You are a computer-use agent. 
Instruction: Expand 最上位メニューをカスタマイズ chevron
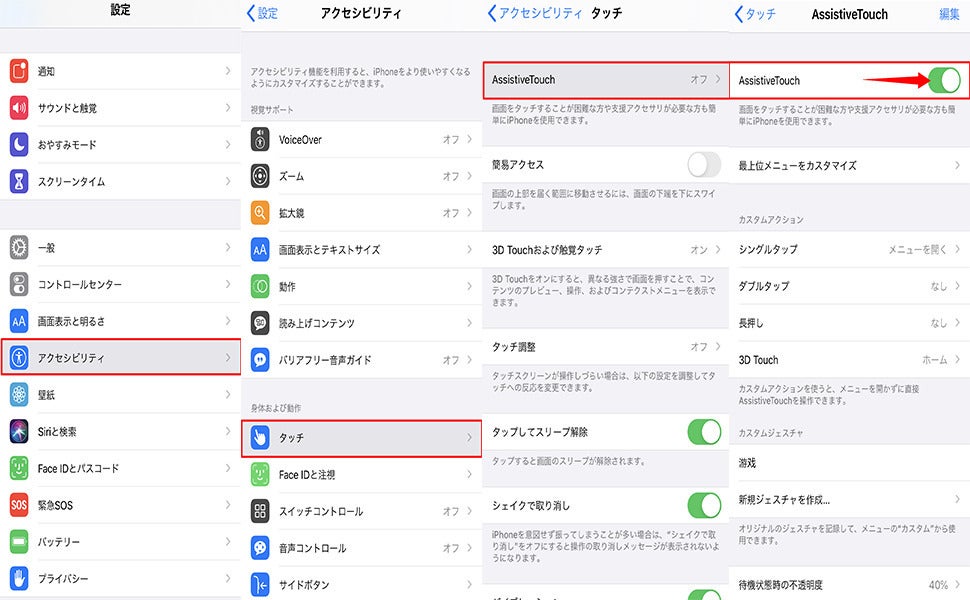coord(957,165)
